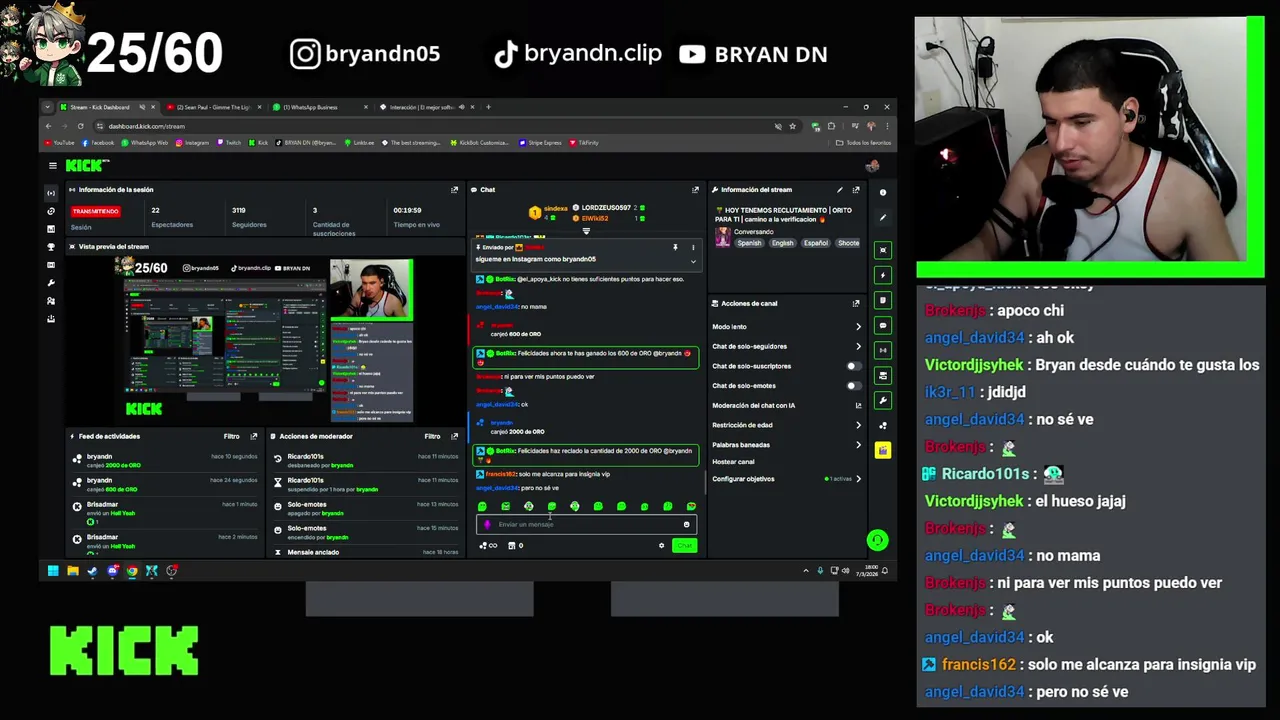Screen dimensions: 1280x720
Task: Expand Restricción de edad options
Action: (858, 425)
